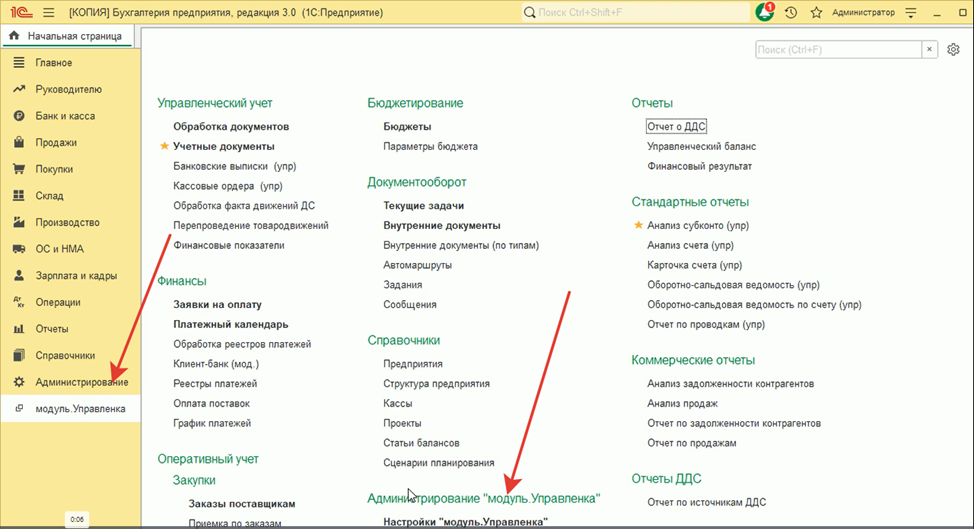This screenshot has width=974, height=529.
Task: Open the Справочники sidebar section
Action: (65, 355)
